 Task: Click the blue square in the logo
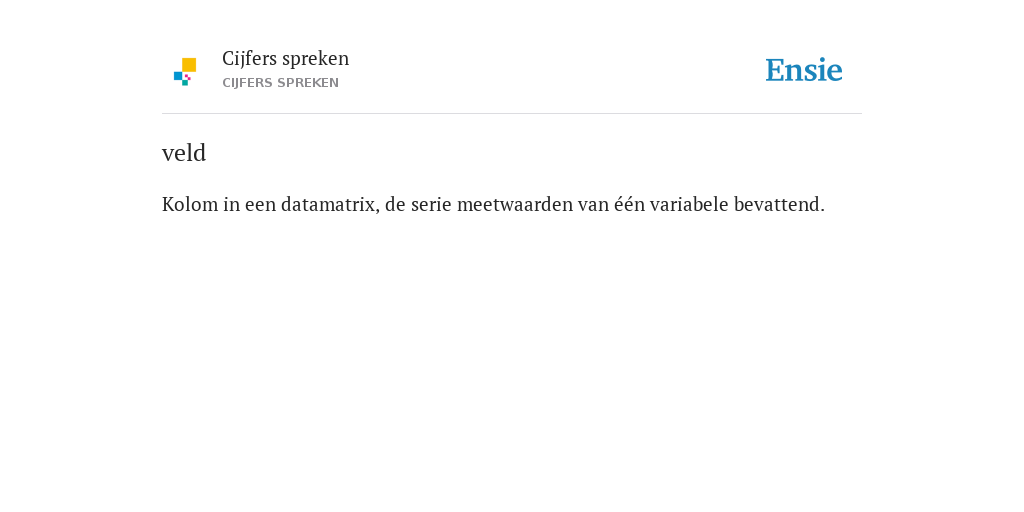[178, 76]
